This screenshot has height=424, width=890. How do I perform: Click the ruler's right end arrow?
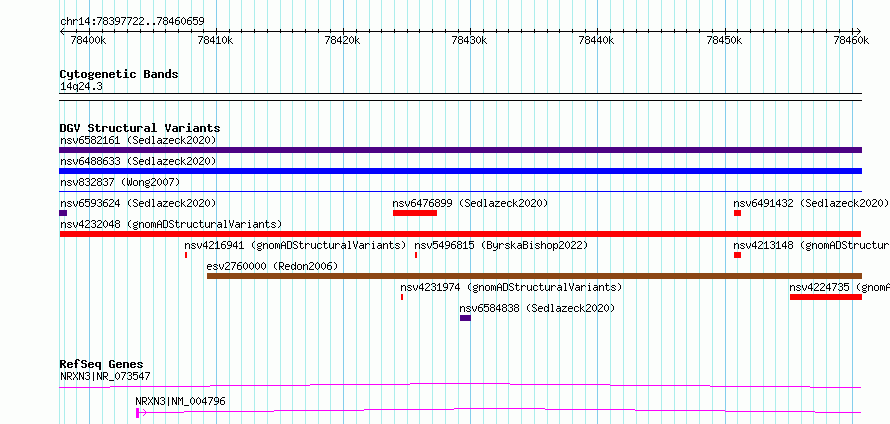859,31
